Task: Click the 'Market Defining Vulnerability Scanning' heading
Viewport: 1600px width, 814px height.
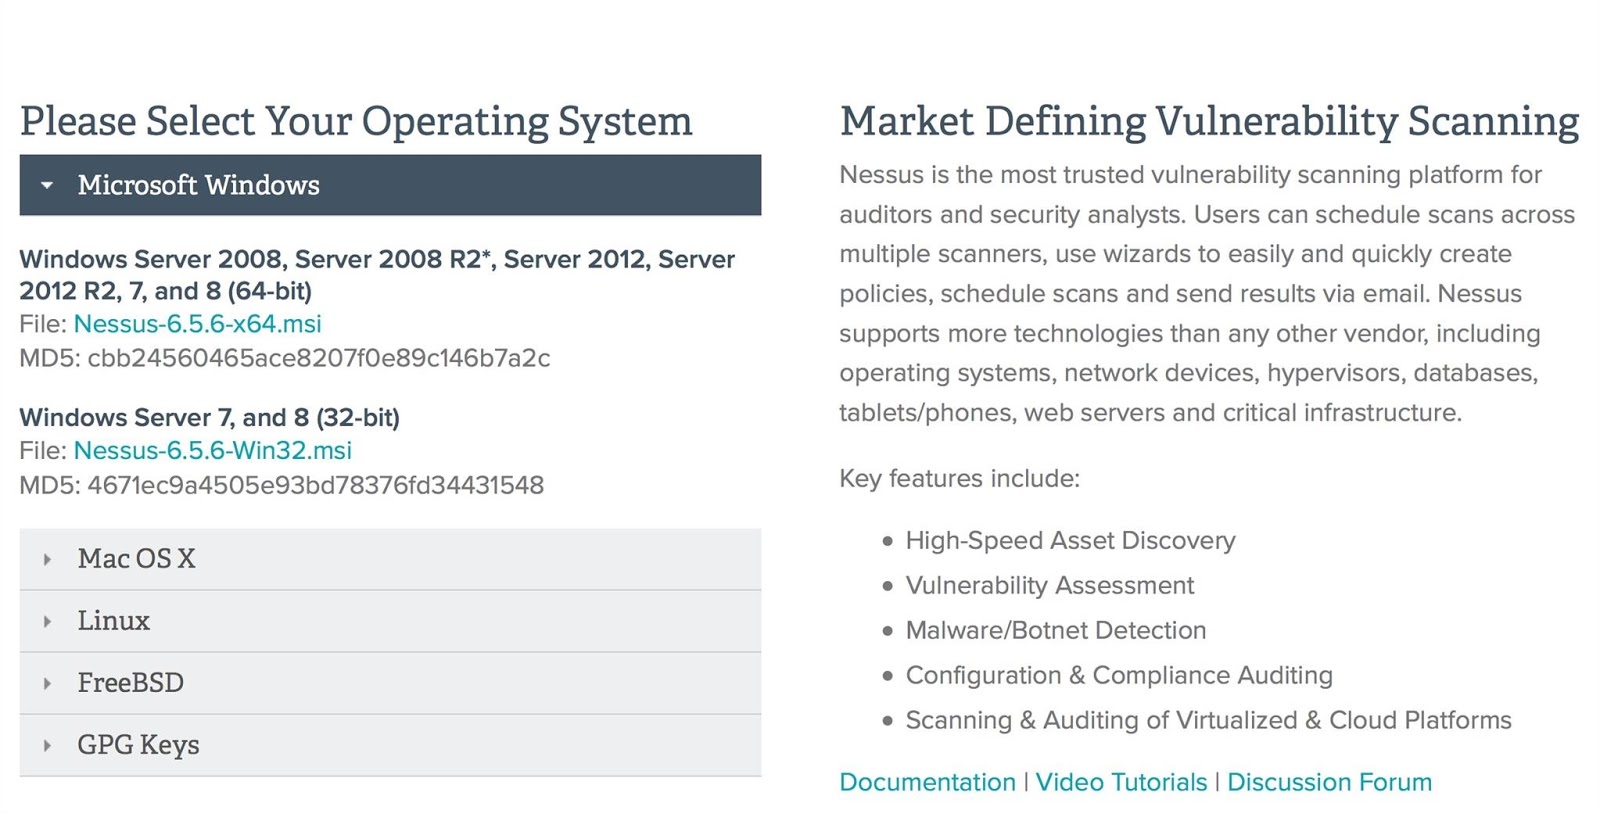Action: point(1209,122)
